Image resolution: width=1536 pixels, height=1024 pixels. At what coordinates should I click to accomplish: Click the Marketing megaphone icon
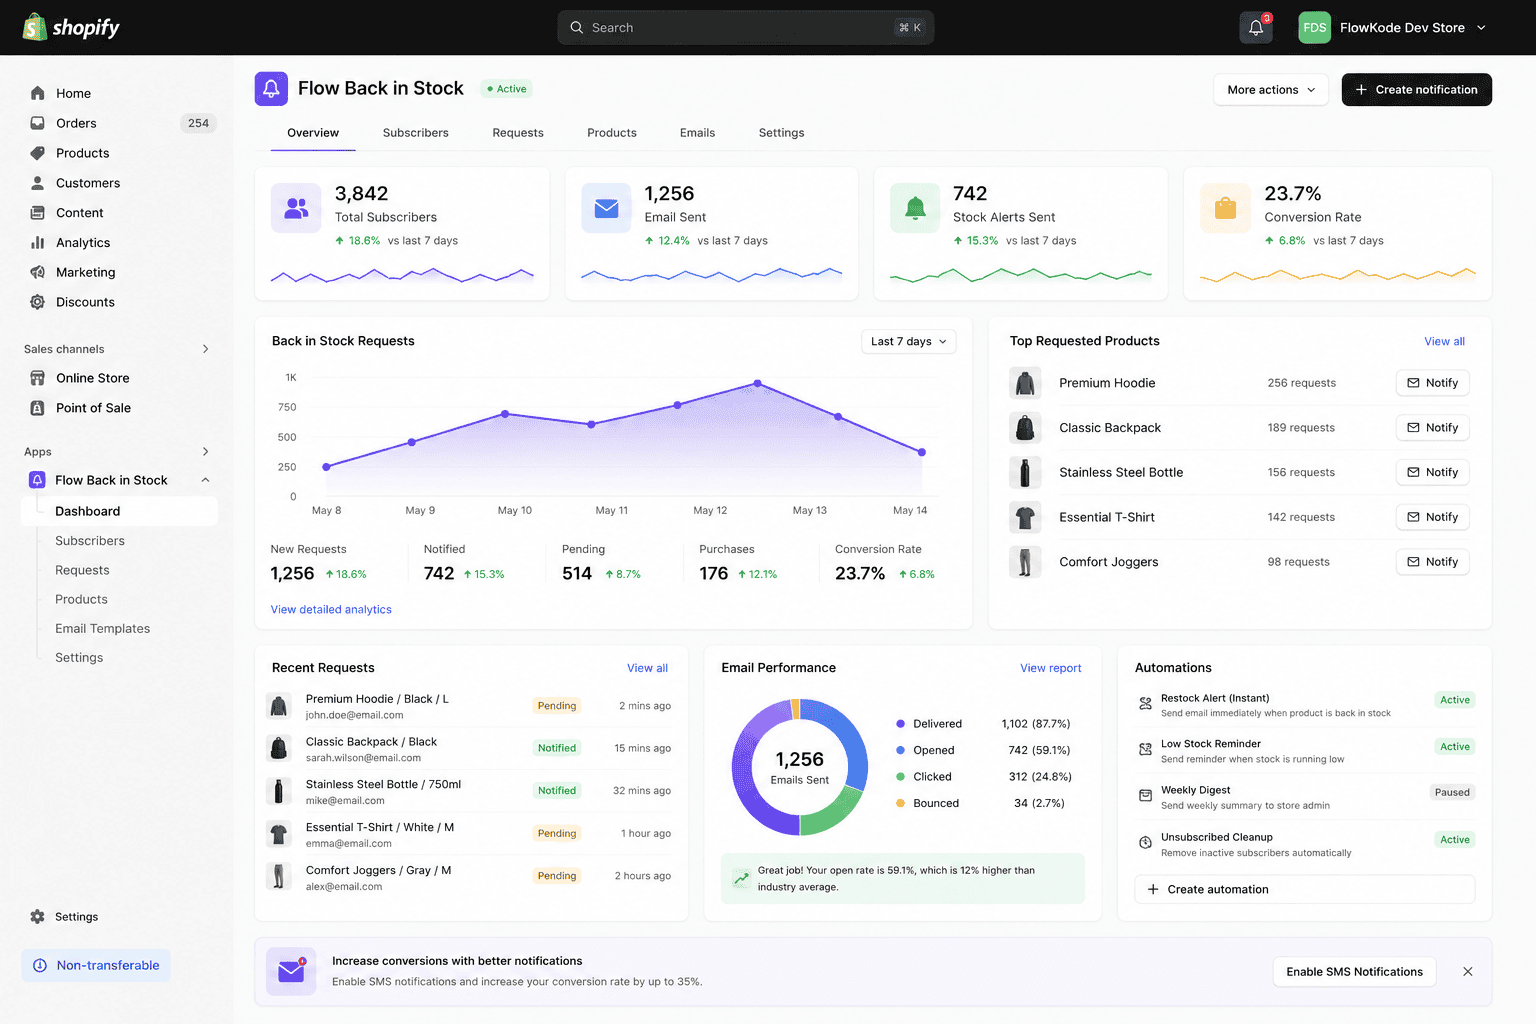pos(38,272)
